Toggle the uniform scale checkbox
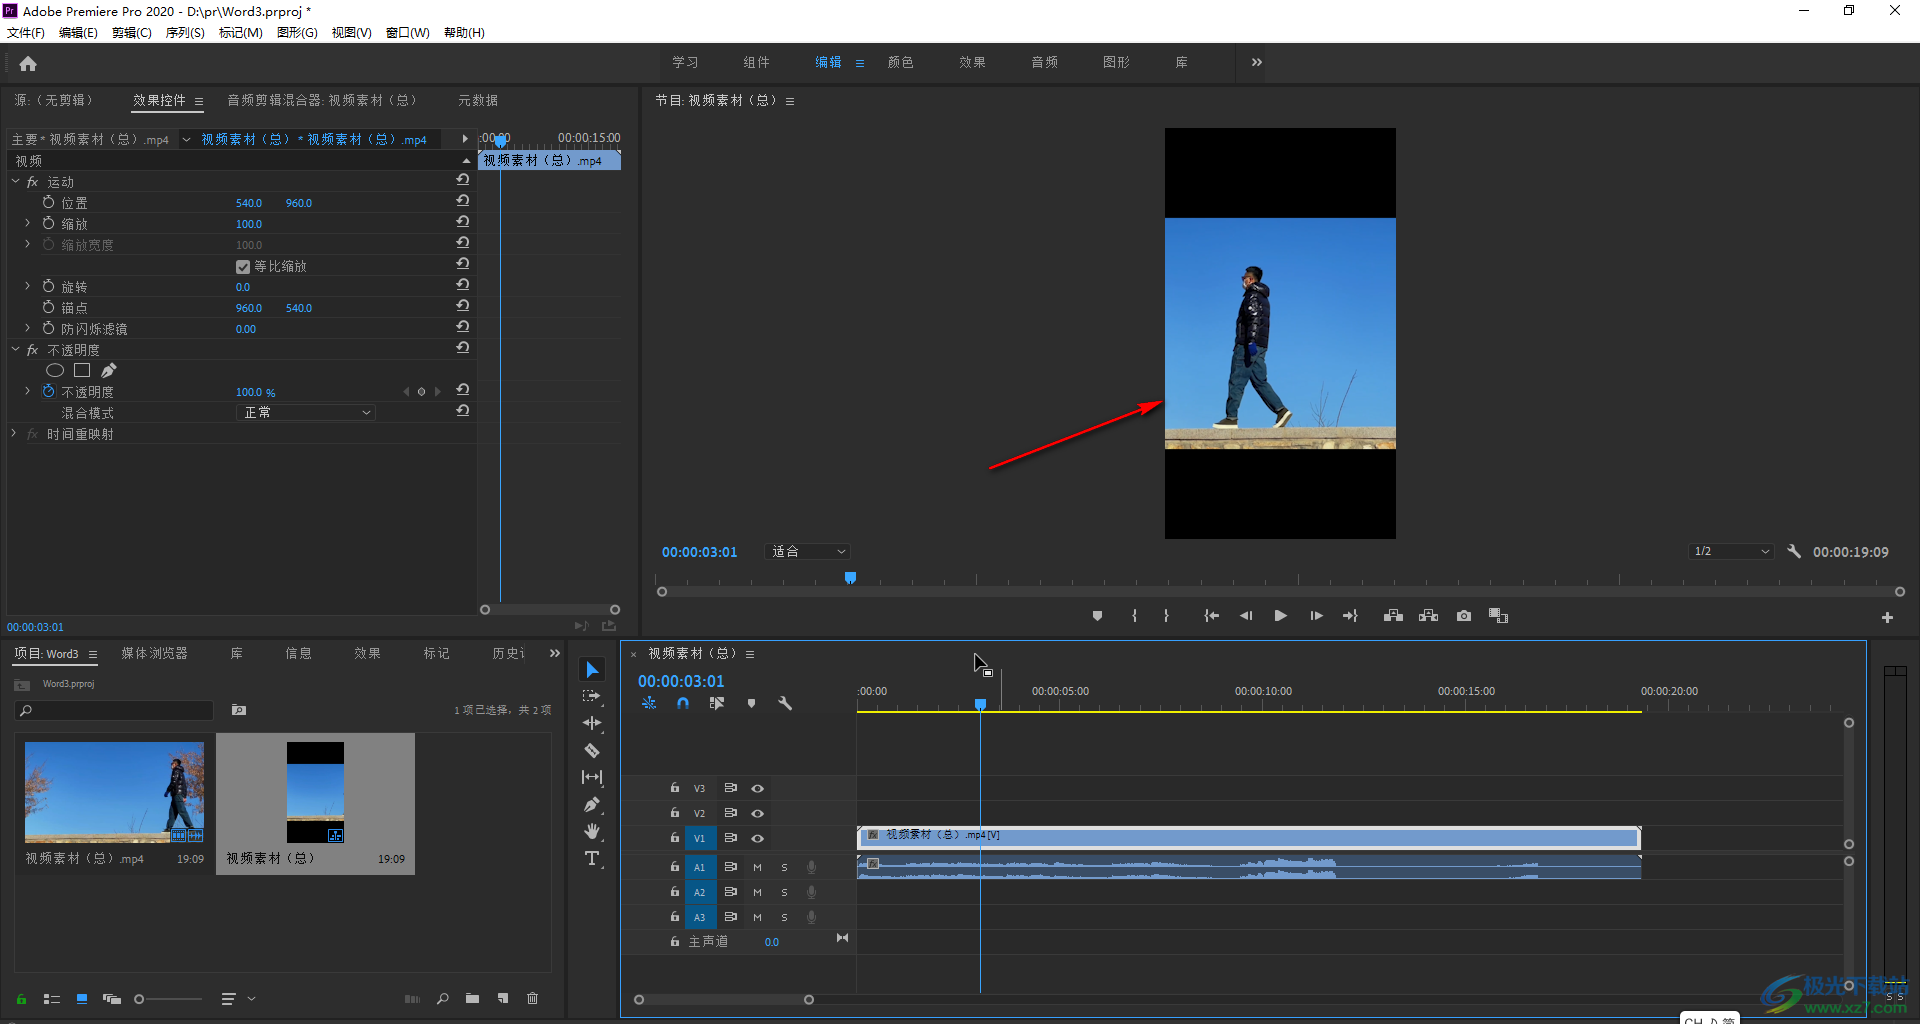Viewport: 1920px width, 1024px height. [x=242, y=267]
